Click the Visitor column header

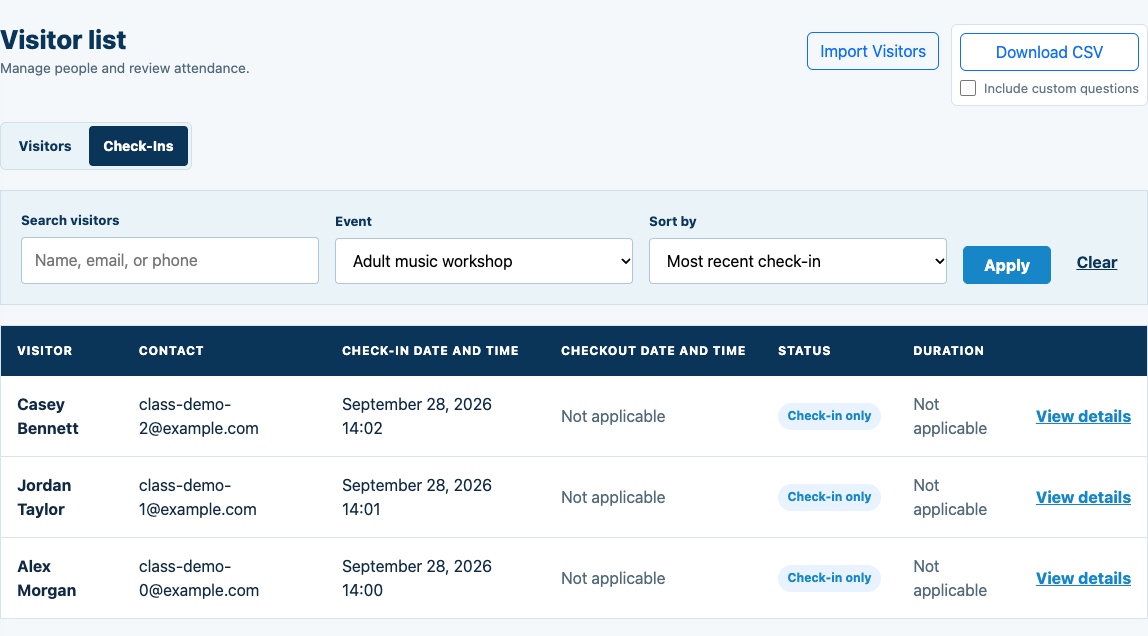point(45,351)
